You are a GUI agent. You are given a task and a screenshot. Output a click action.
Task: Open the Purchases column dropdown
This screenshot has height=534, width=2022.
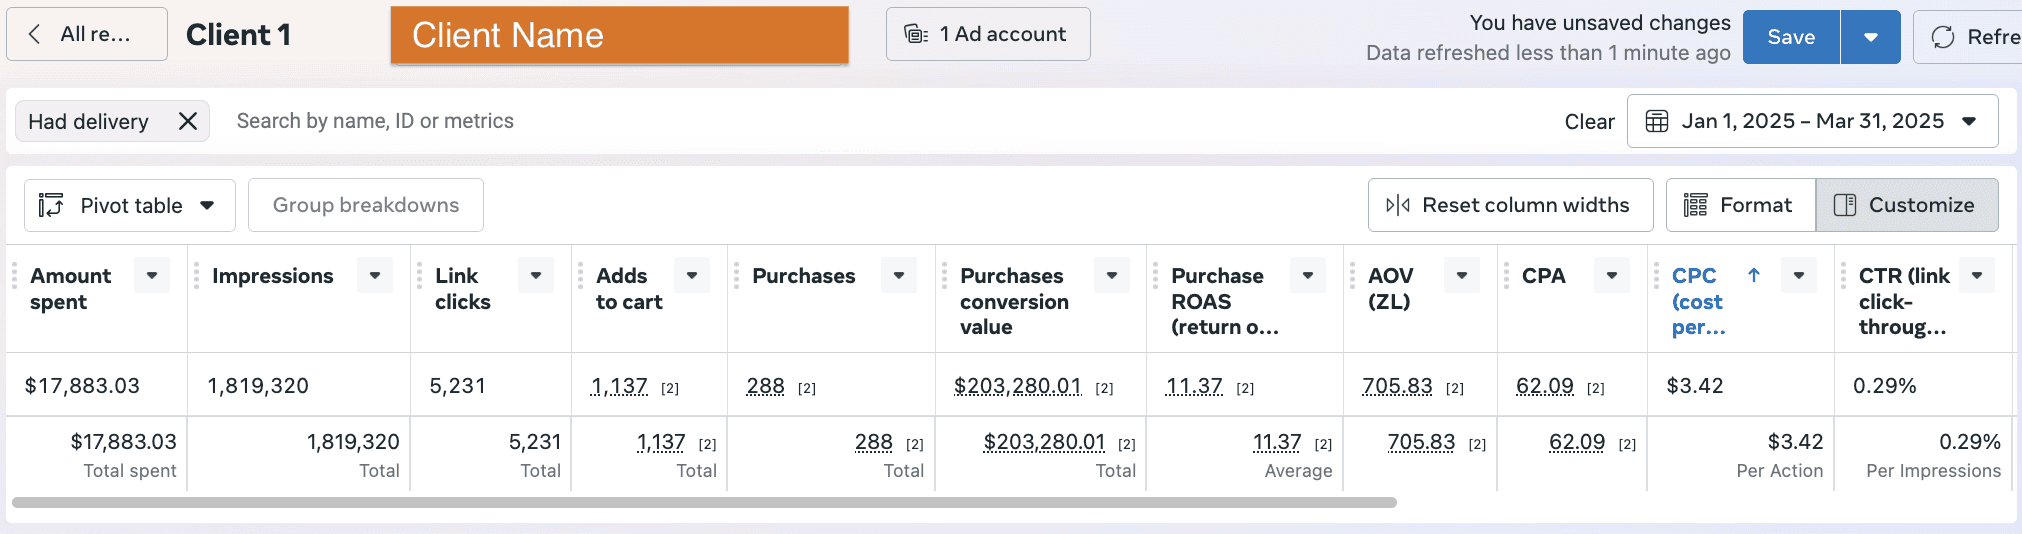point(899,275)
